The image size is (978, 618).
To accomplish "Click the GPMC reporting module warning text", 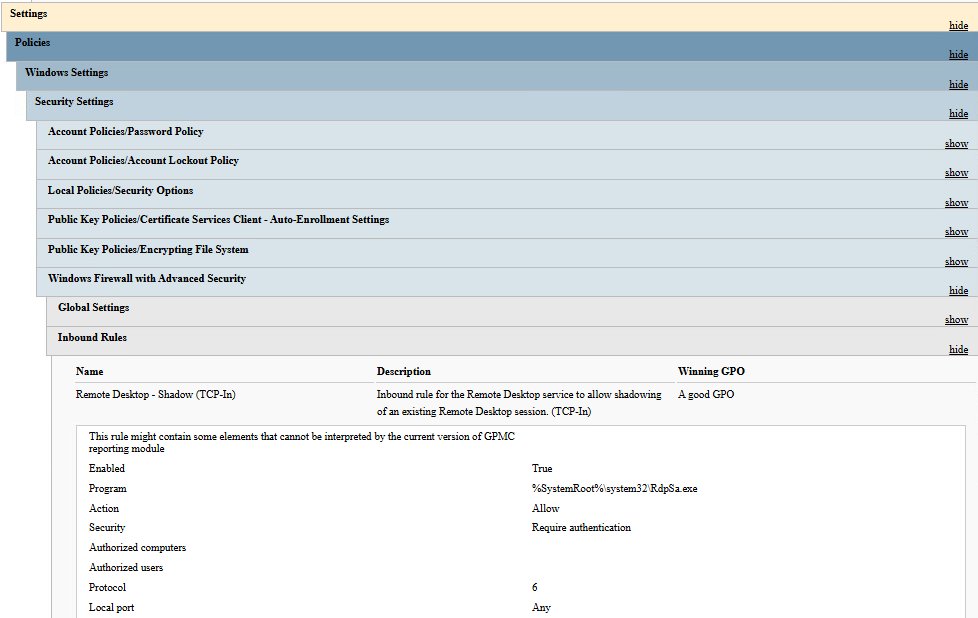I will pos(302,442).
